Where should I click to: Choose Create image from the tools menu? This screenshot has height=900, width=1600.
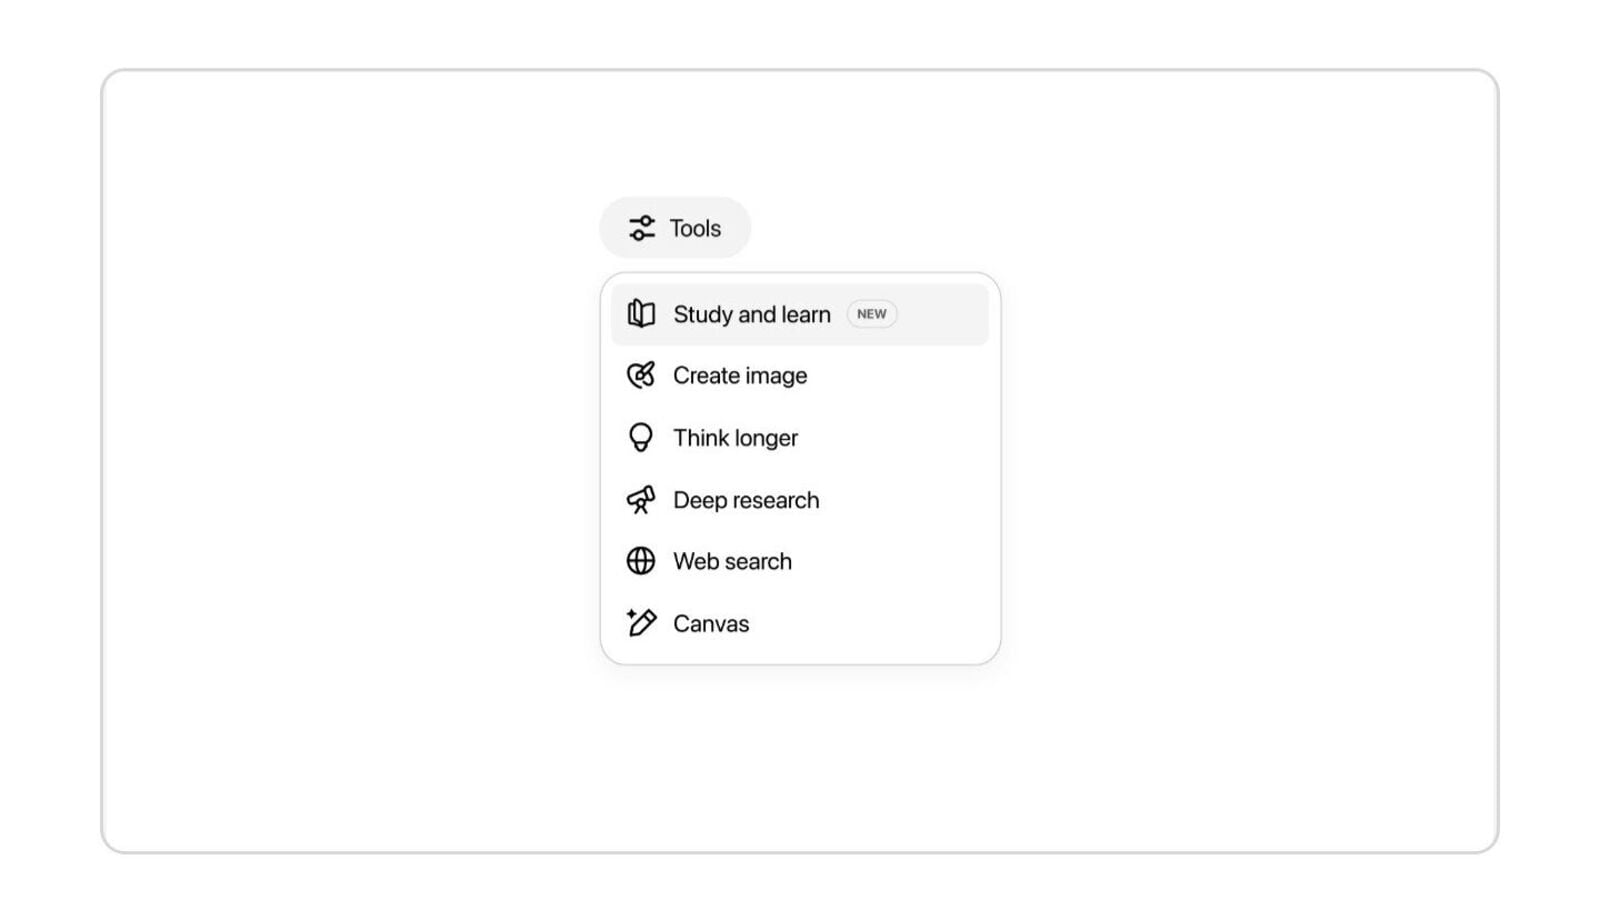point(740,375)
